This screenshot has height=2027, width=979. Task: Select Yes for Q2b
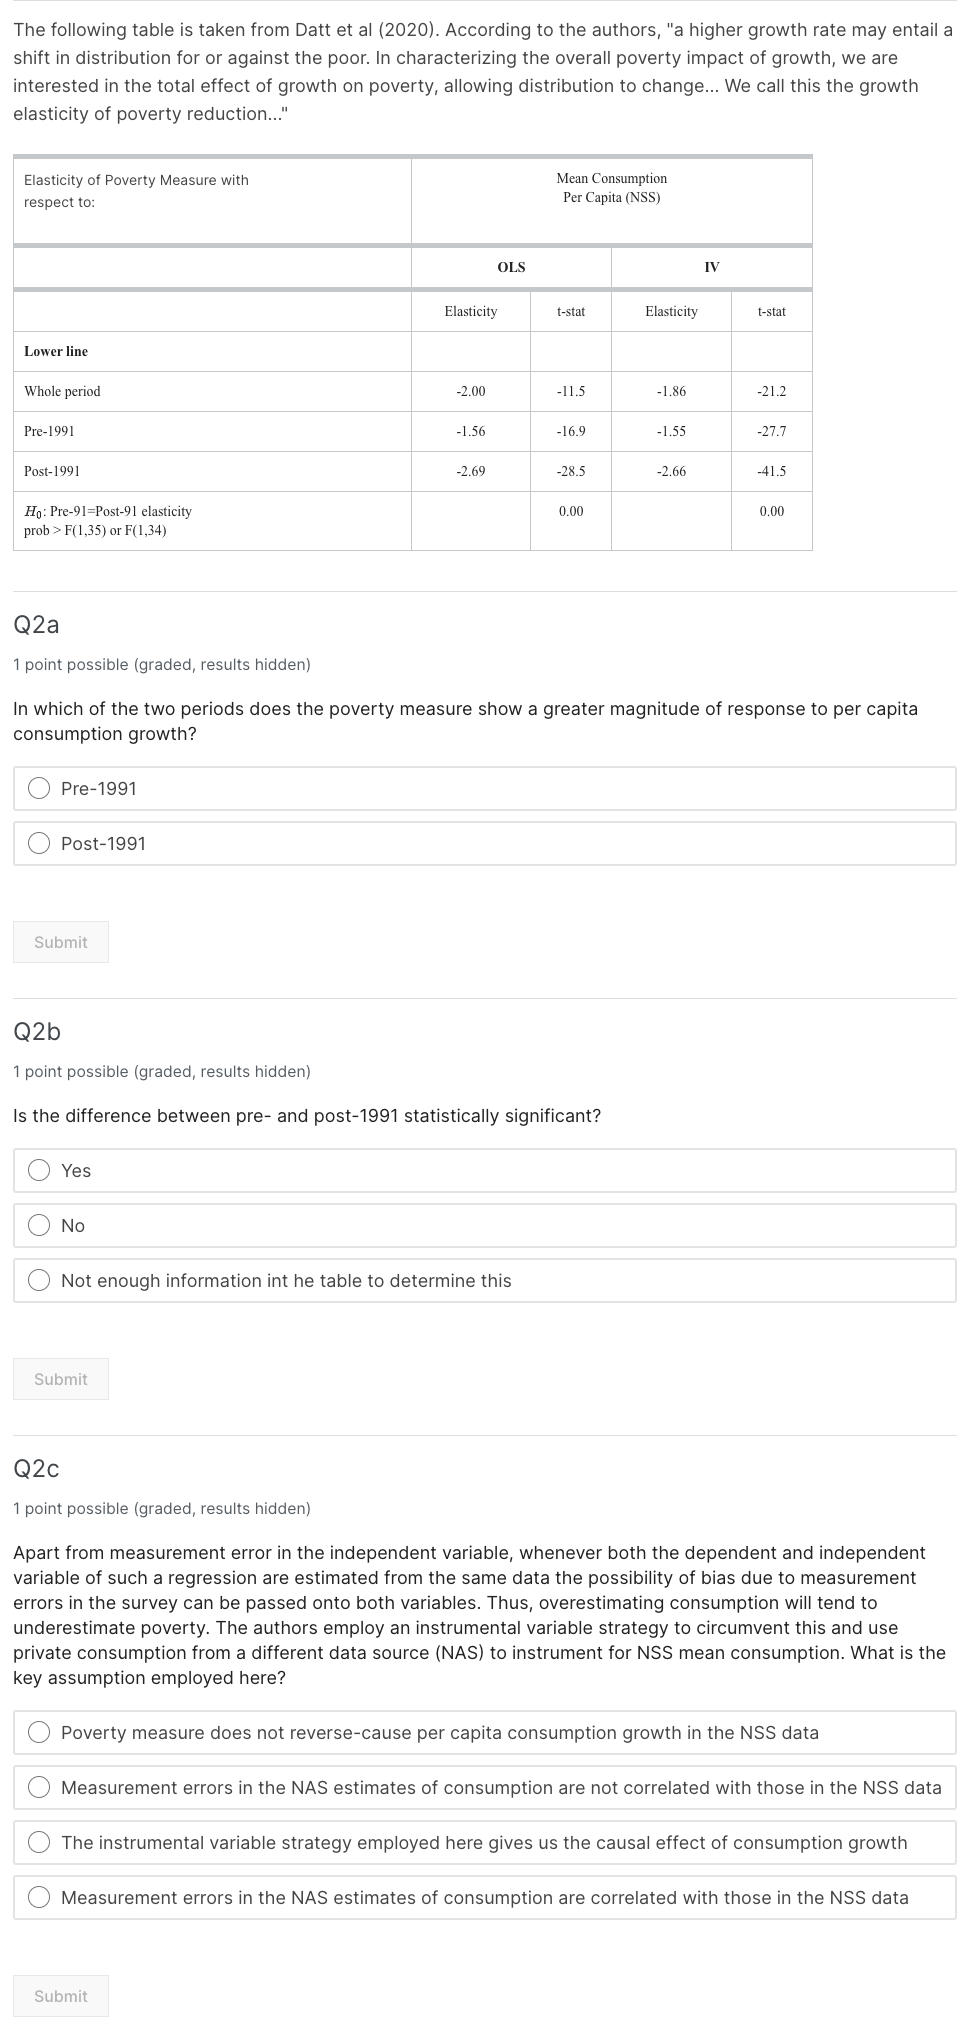[40, 1170]
